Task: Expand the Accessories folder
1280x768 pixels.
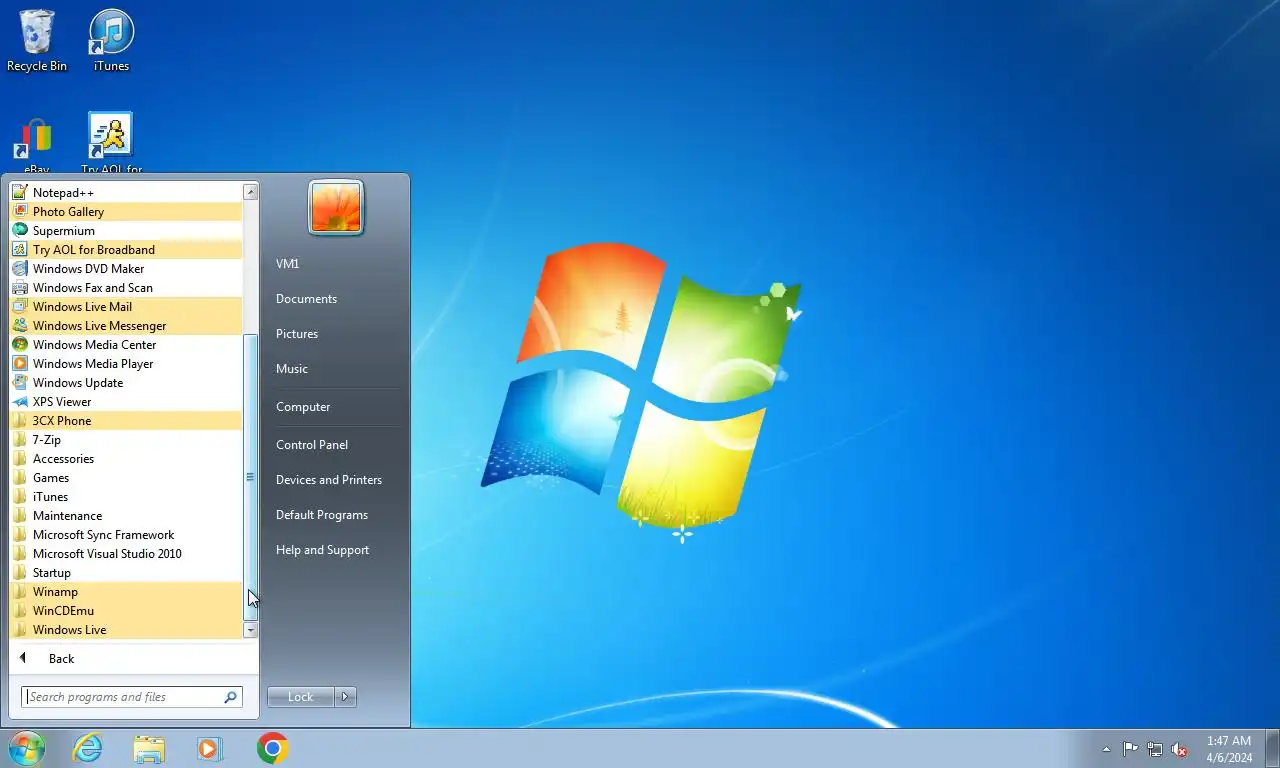Action: (126, 458)
